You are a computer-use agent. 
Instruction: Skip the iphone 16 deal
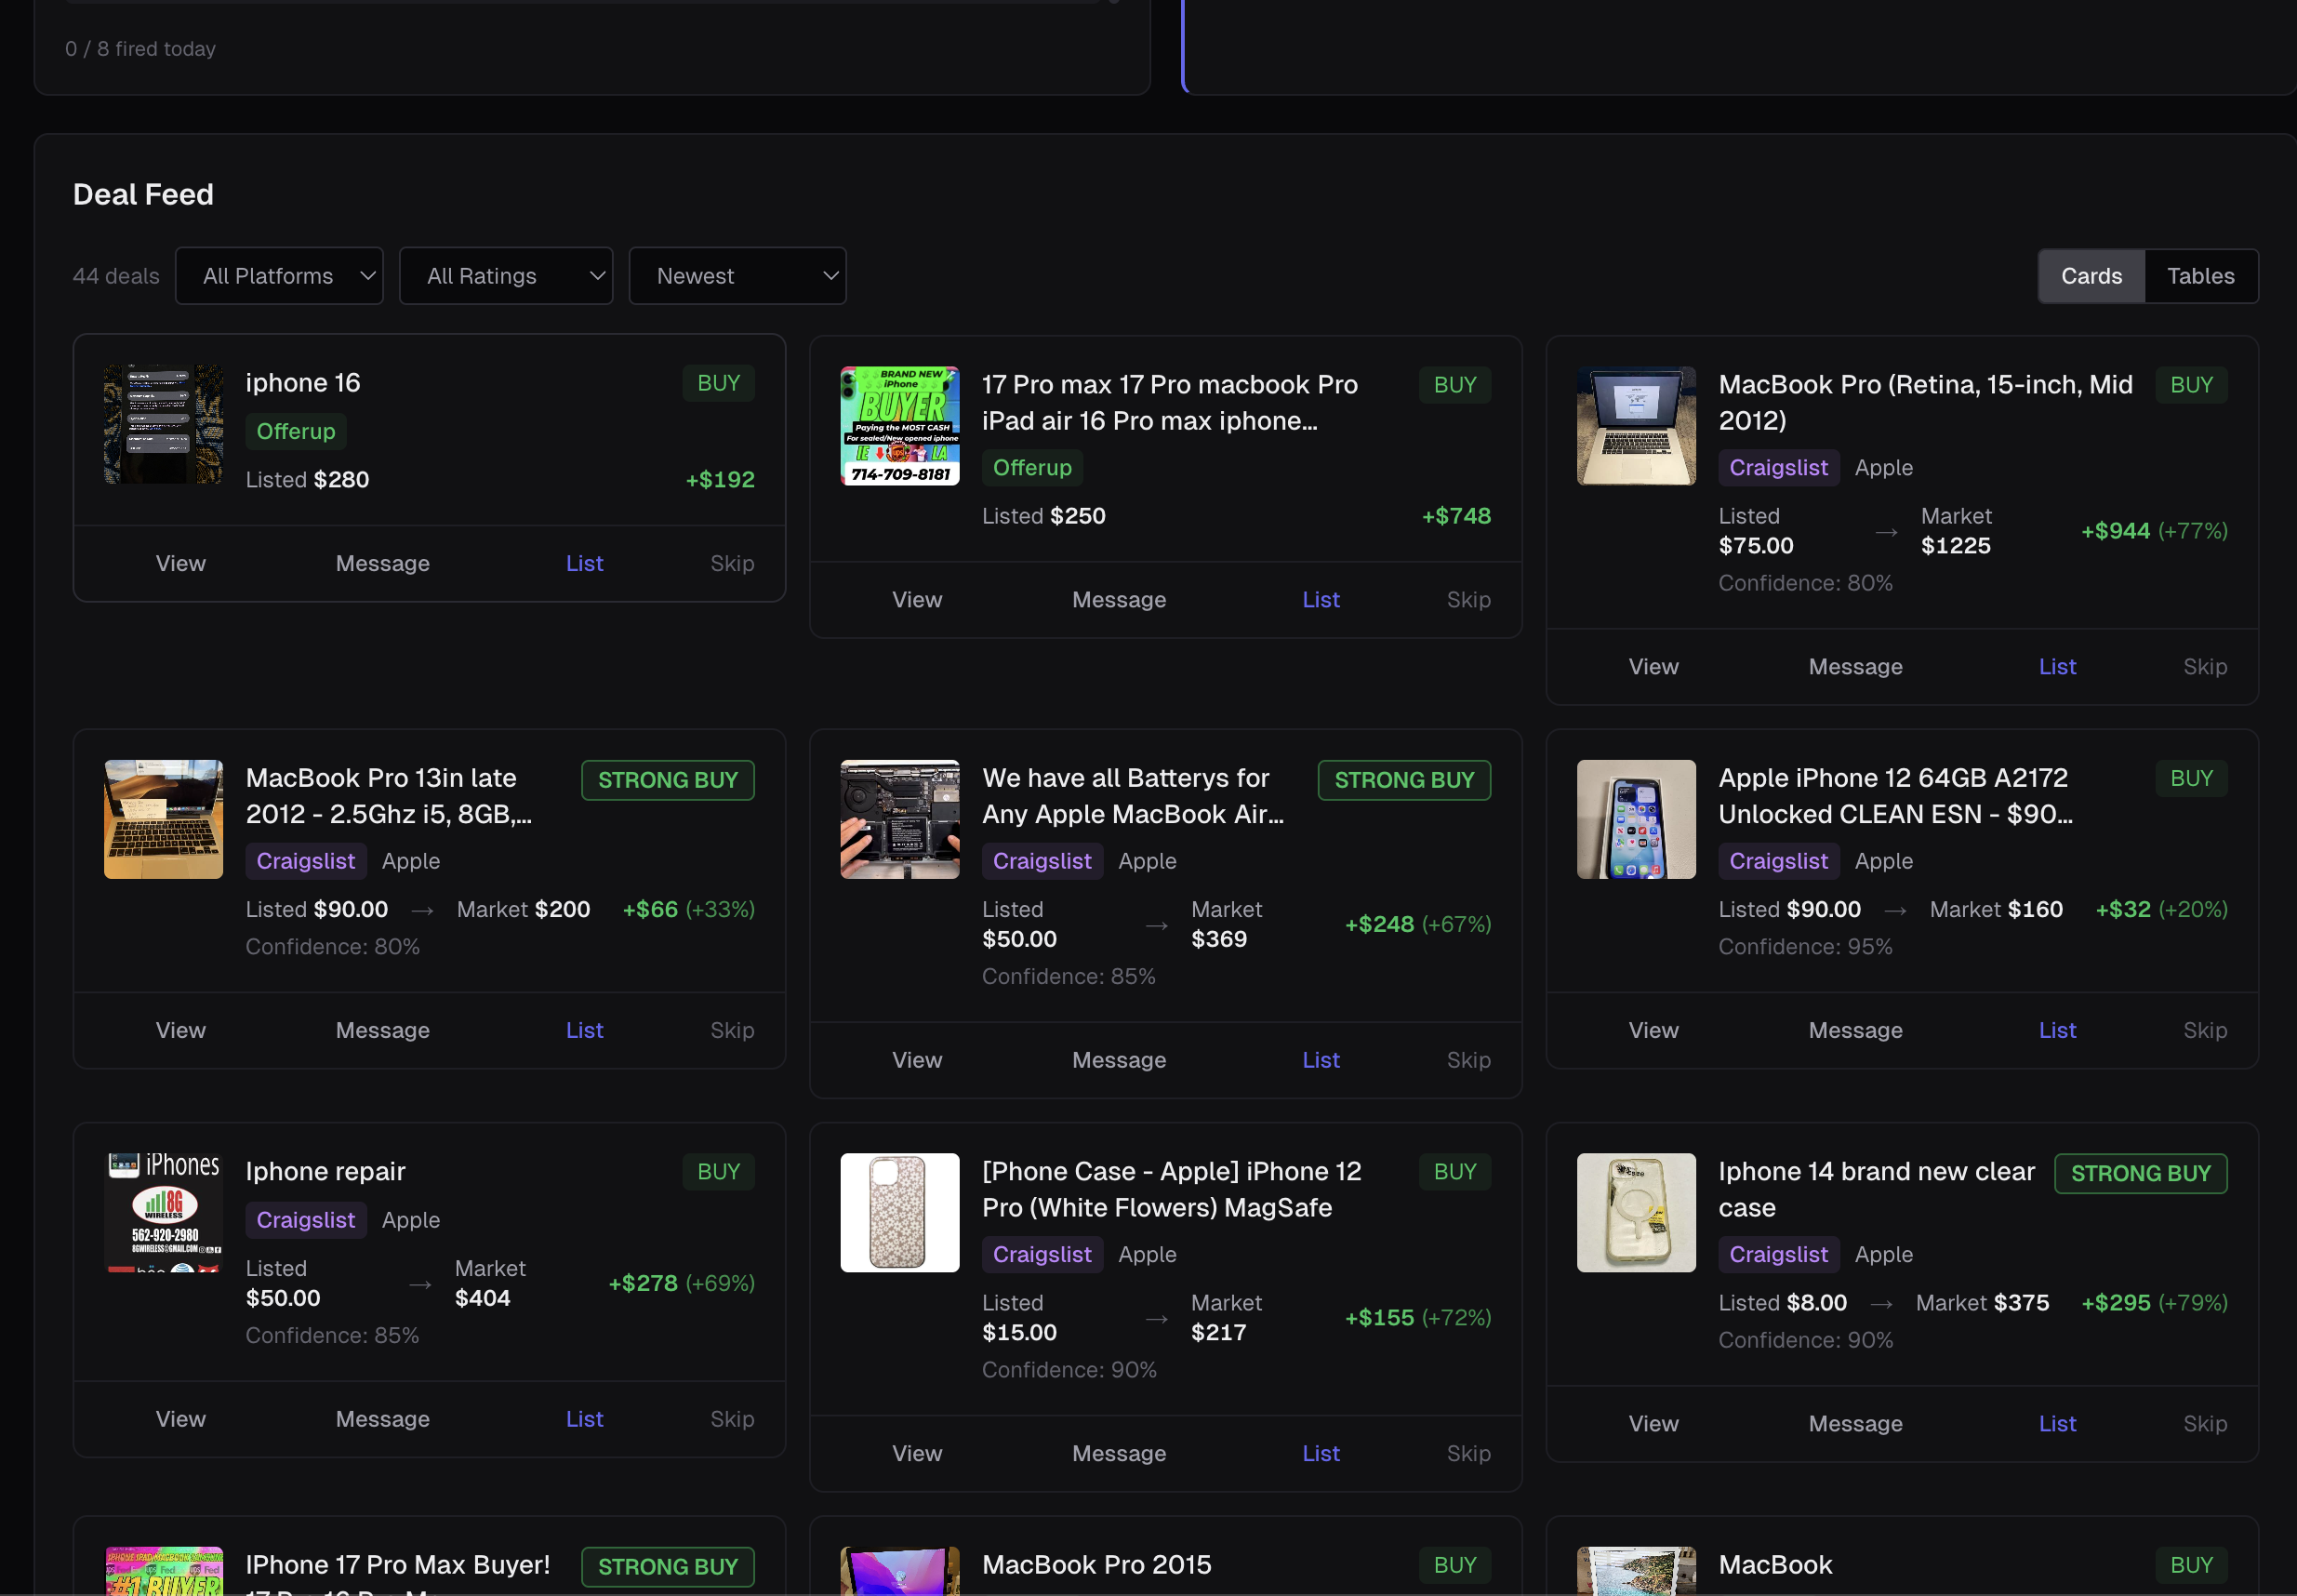[x=732, y=563]
